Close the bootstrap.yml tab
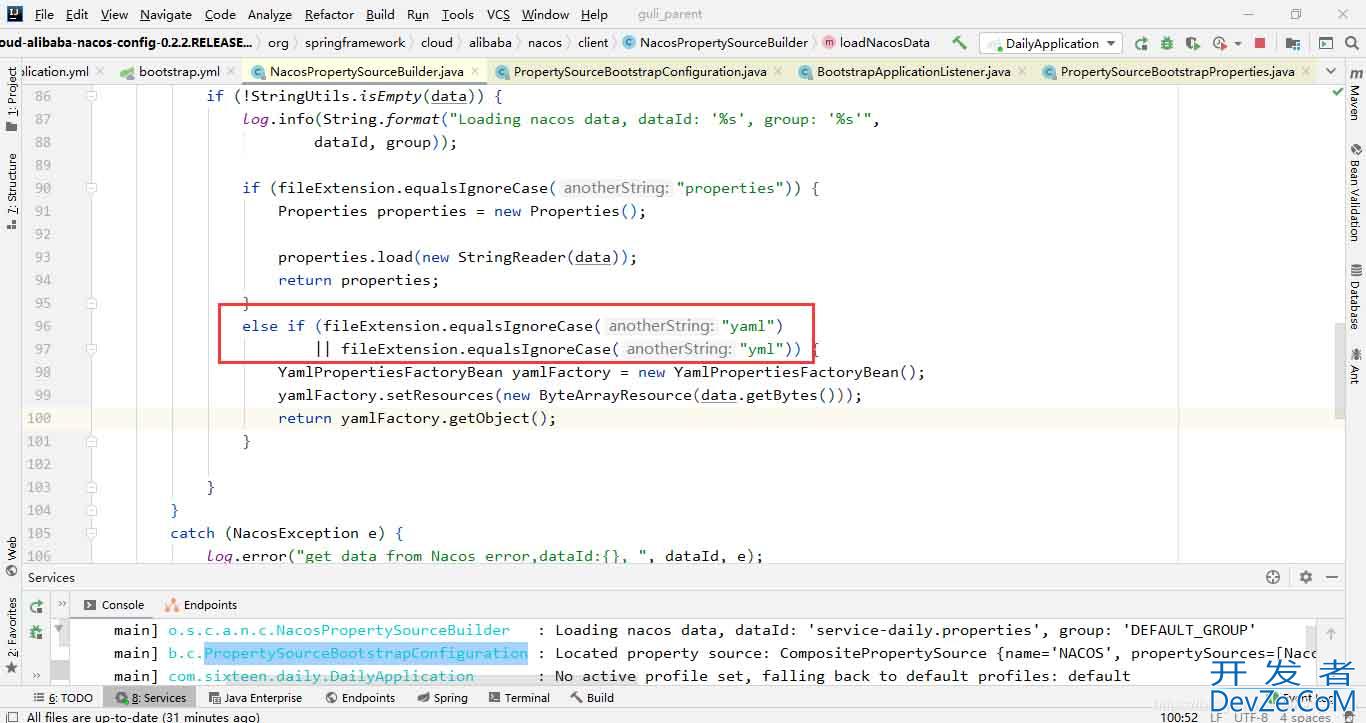The image size is (1366, 723). click(x=232, y=72)
